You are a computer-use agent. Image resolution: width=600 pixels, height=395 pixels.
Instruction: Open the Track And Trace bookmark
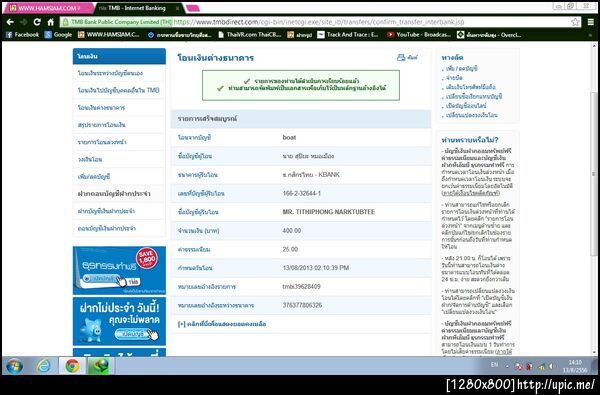tap(348, 35)
